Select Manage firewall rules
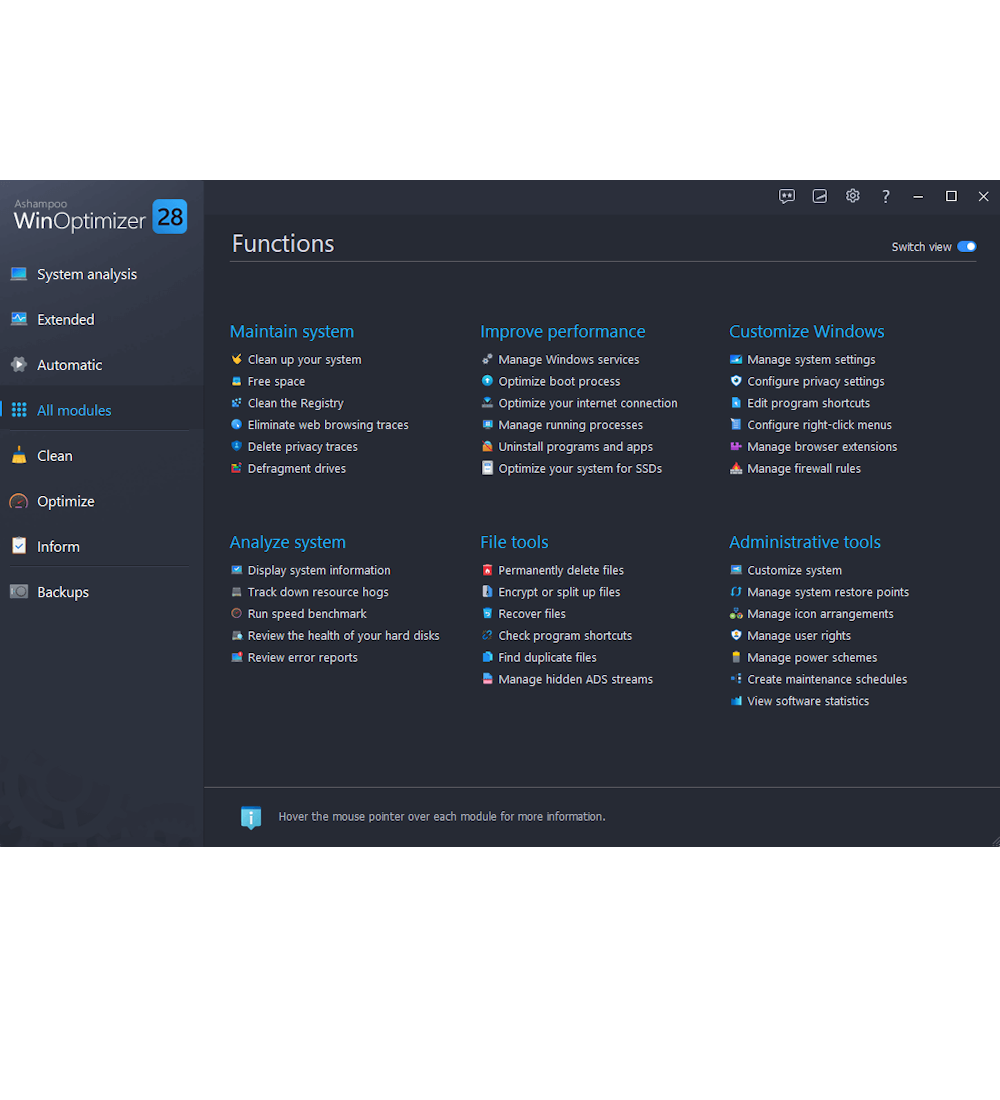The image size is (1000, 1100). point(803,469)
